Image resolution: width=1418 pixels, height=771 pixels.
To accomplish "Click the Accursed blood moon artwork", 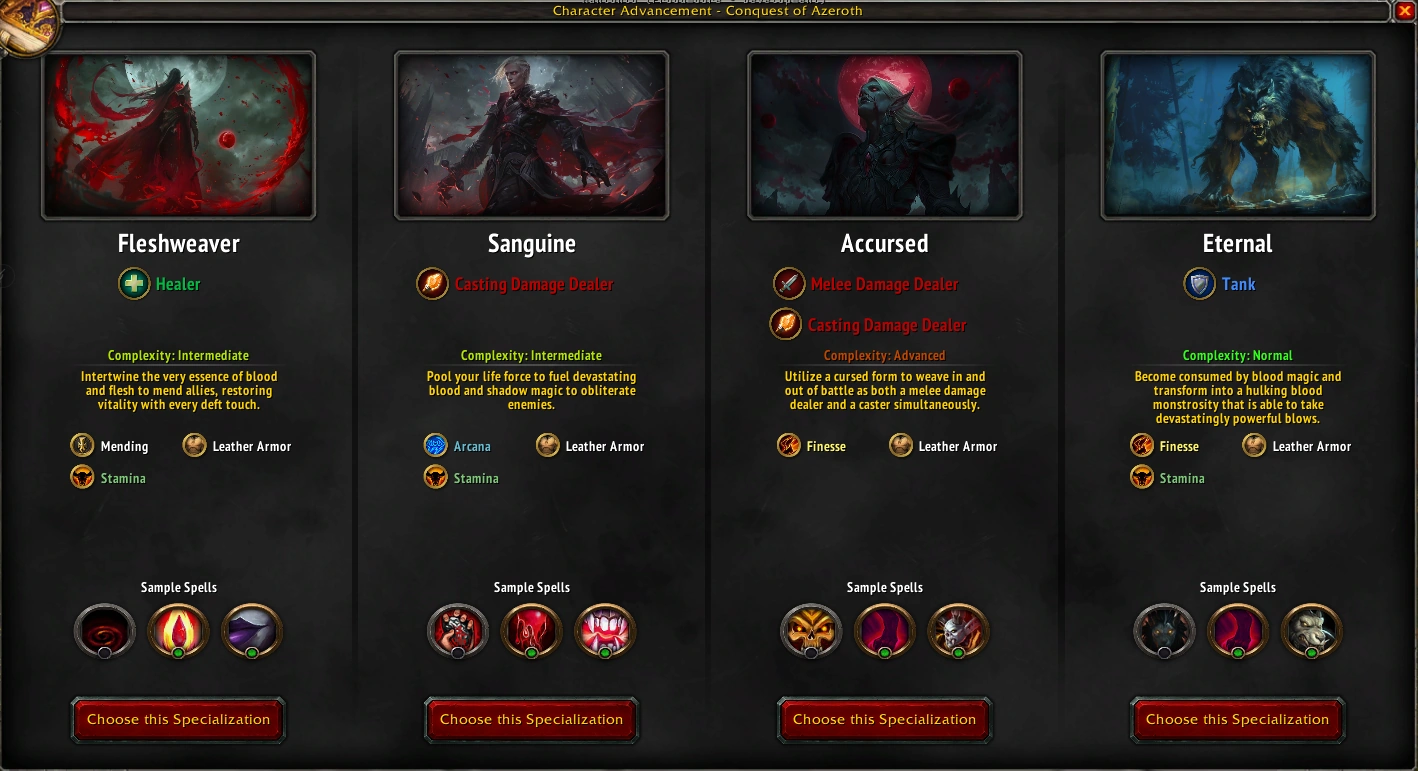I will point(885,135).
